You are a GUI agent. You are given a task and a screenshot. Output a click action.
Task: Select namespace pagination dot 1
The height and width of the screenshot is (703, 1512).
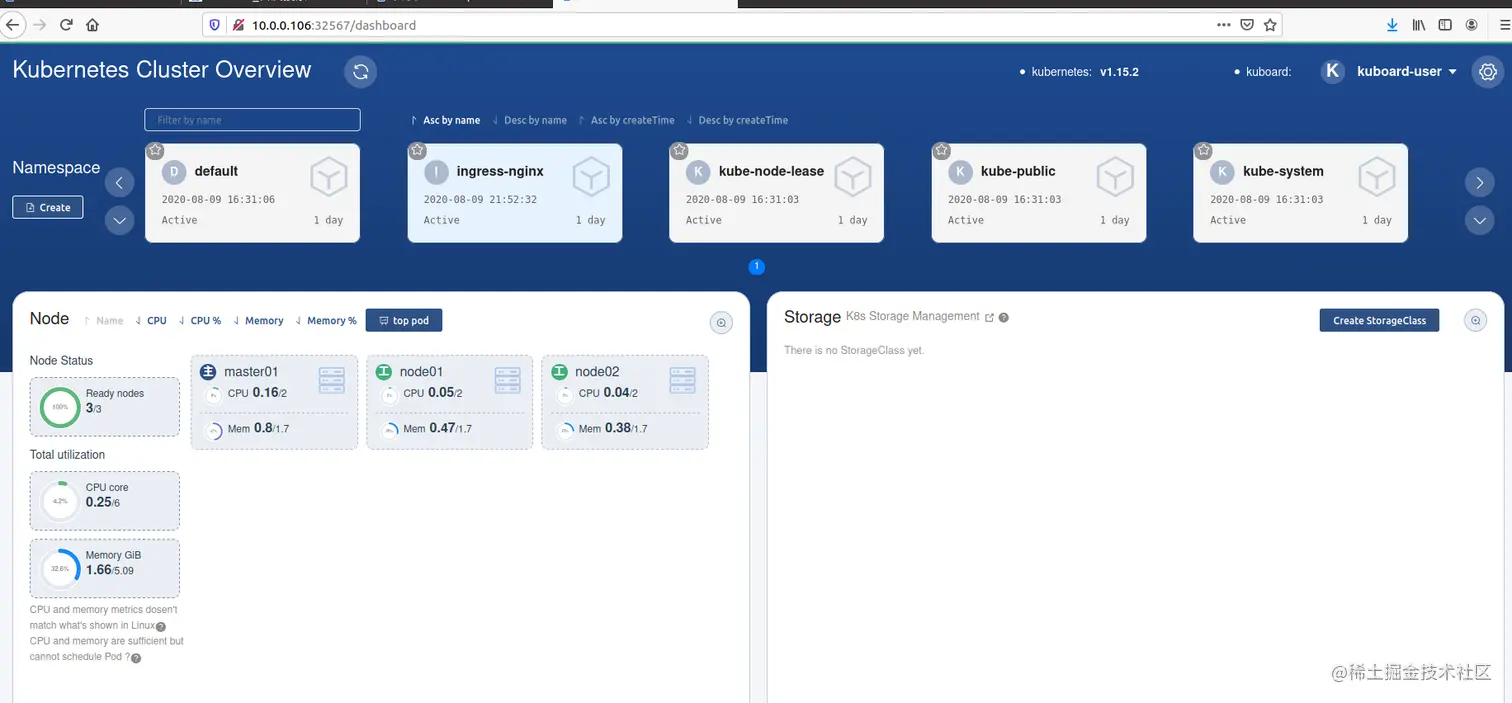click(x=756, y=266)
